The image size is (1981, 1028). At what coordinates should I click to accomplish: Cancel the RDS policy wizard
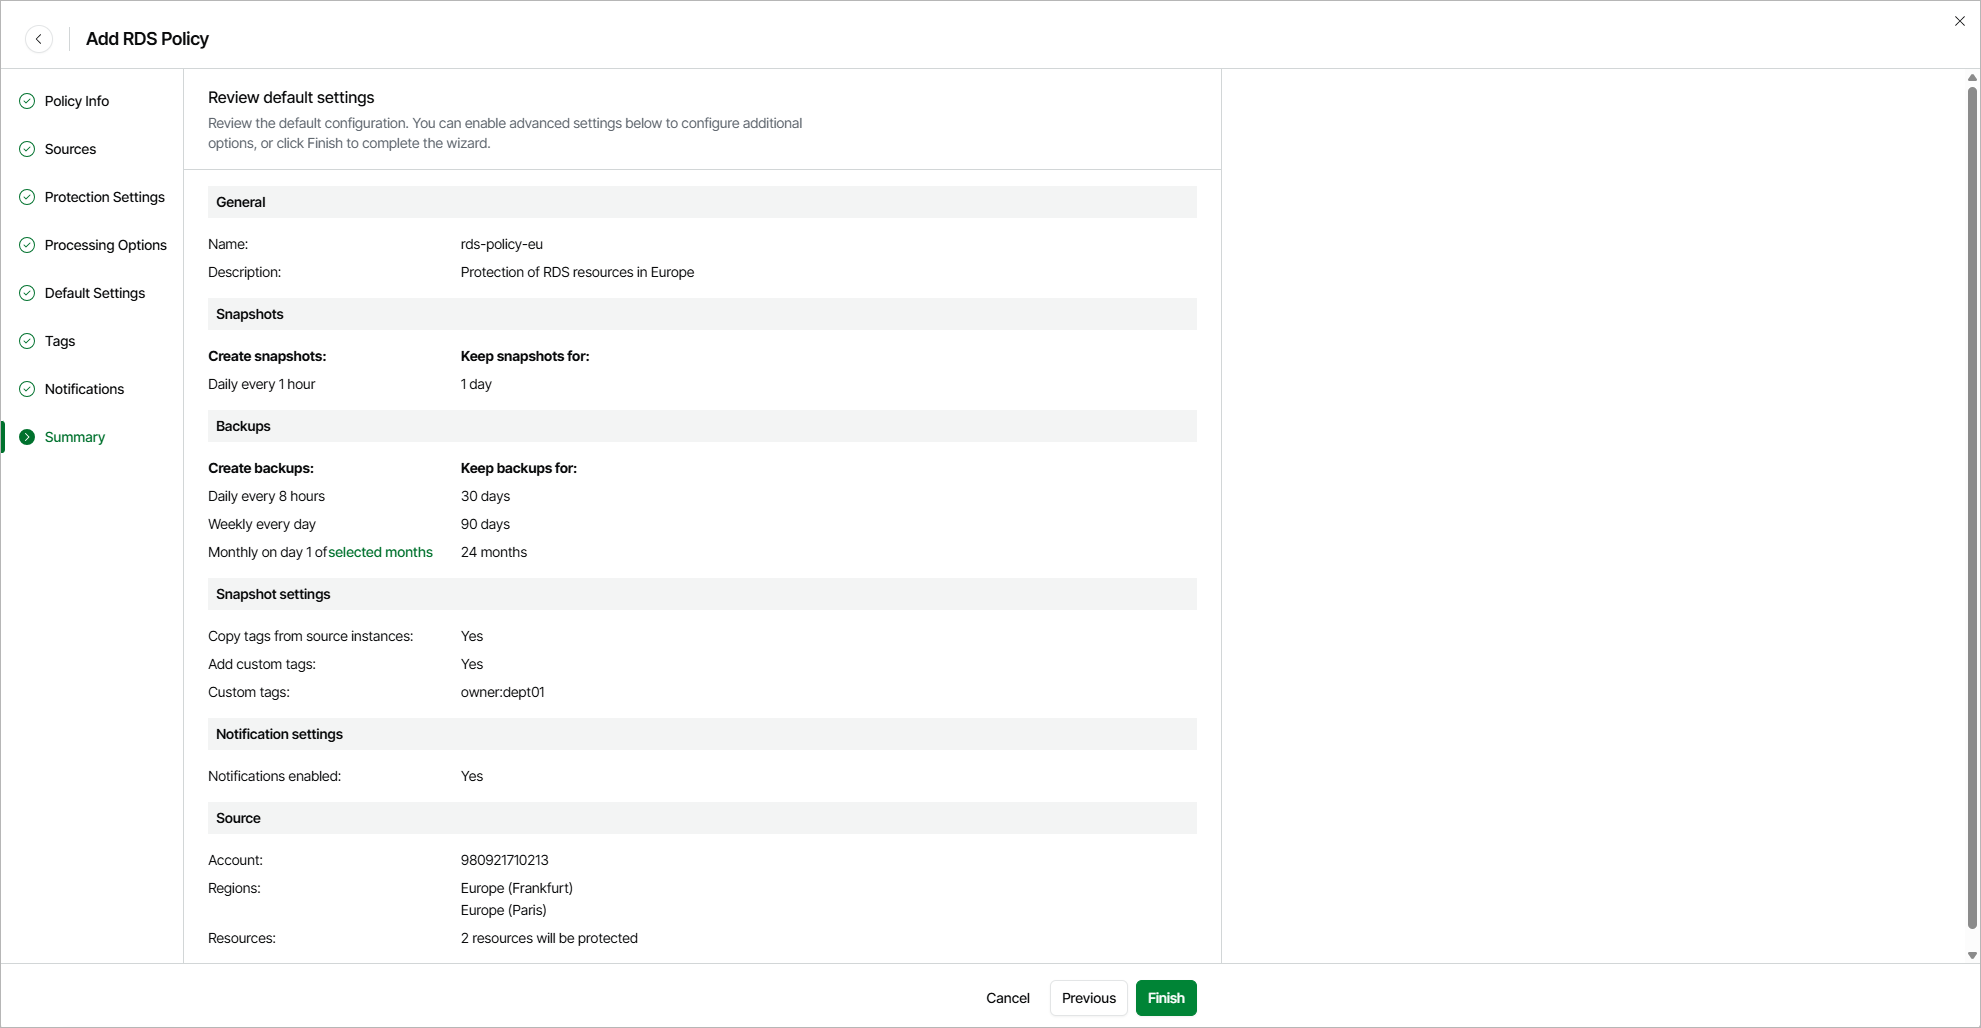click(x=1007, y=998)
